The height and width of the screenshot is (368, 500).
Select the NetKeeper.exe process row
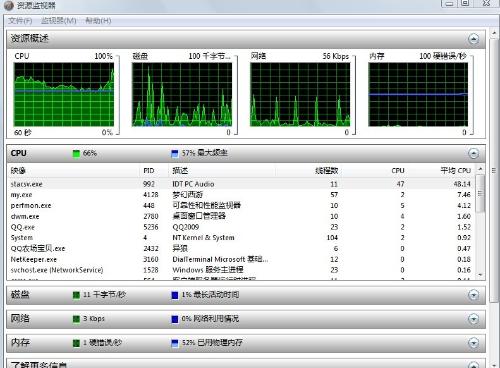[x=241, y=259]
